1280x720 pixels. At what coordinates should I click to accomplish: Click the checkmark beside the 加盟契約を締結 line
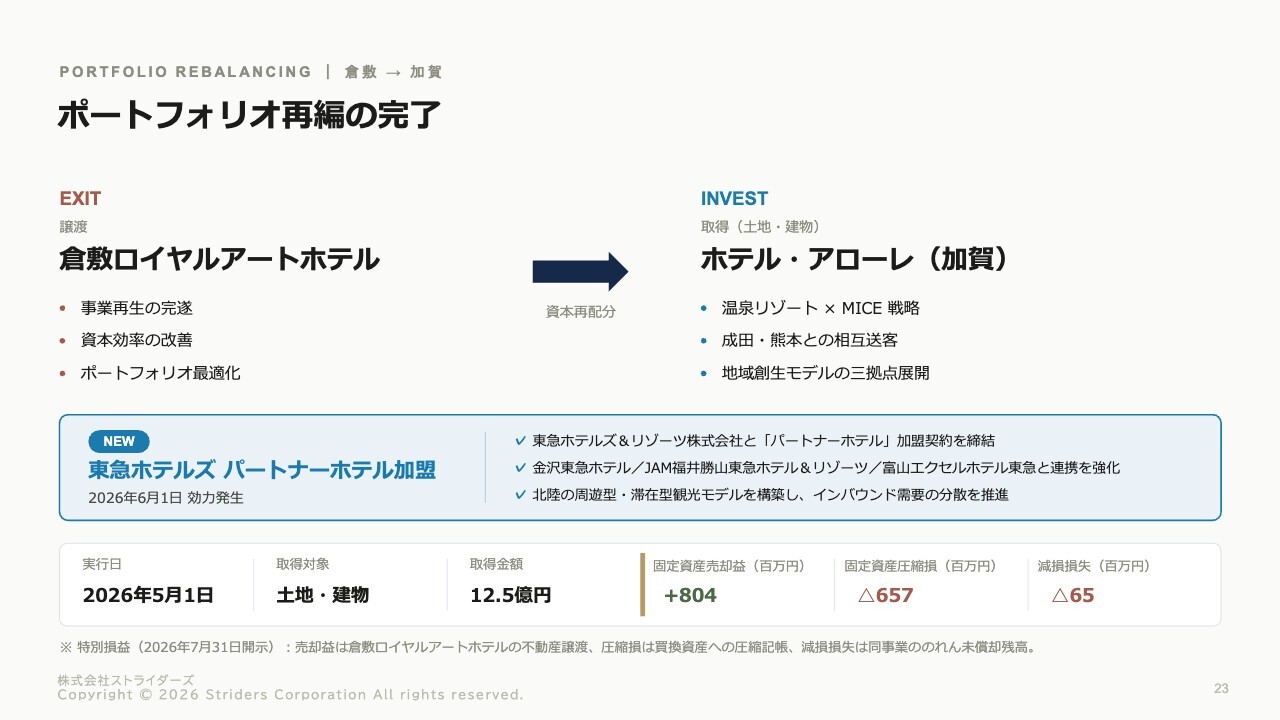[x=520, y=440]
